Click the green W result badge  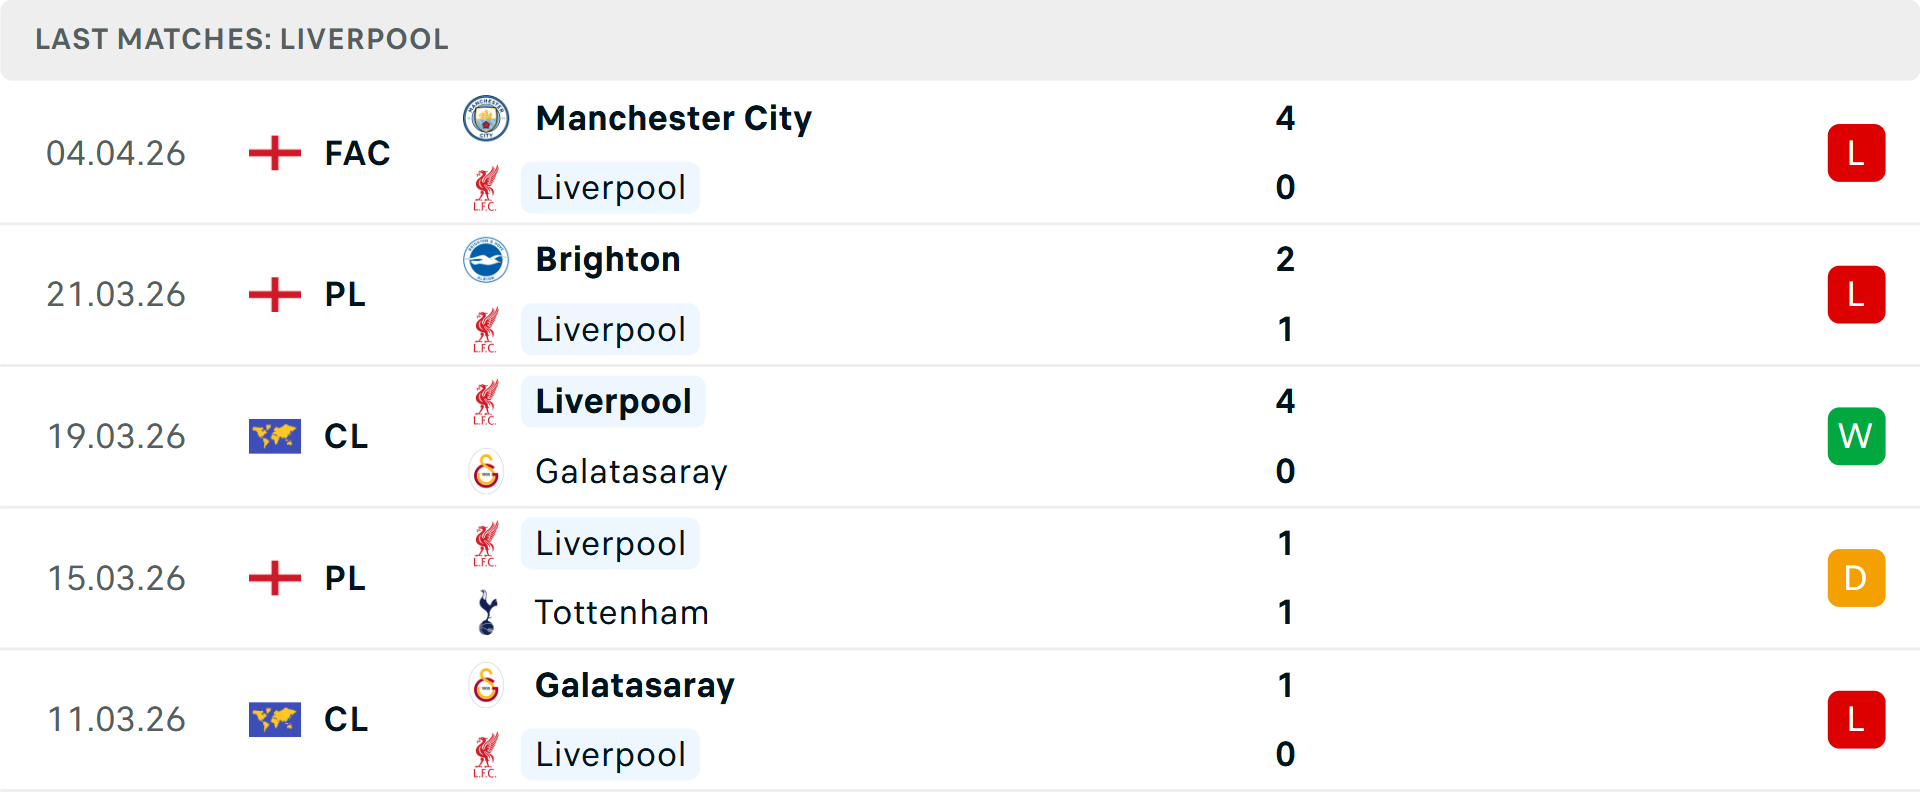1856,436
